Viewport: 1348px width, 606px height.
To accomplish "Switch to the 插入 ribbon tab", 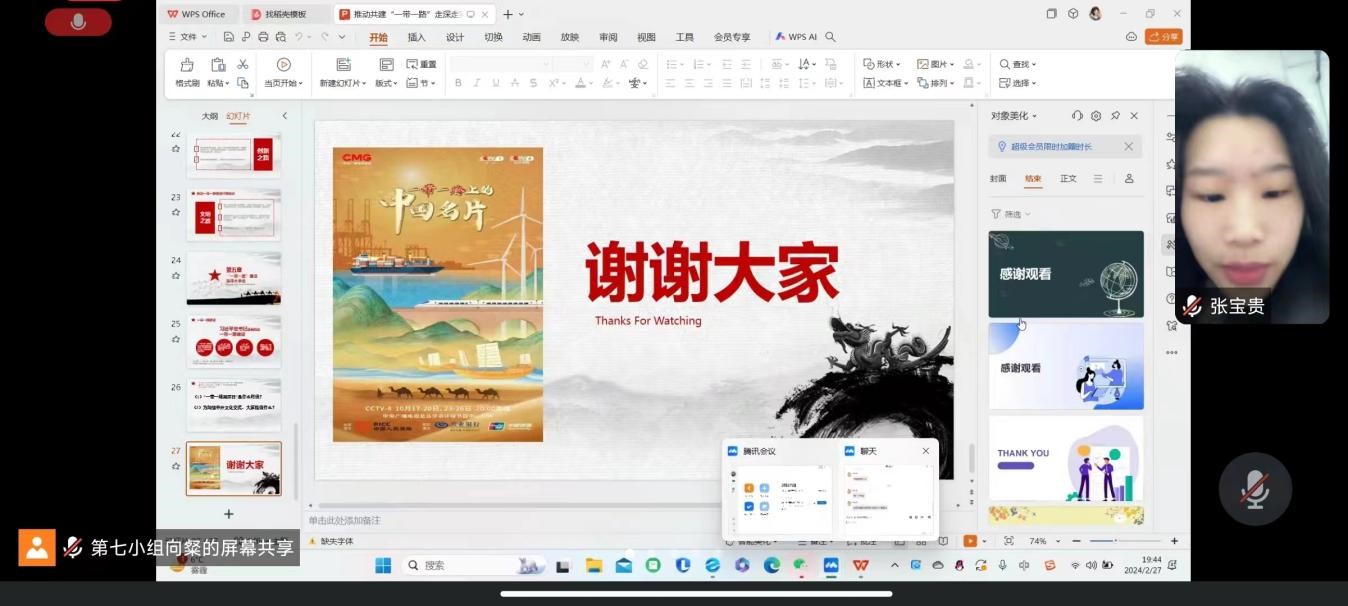I will [416, 37].
